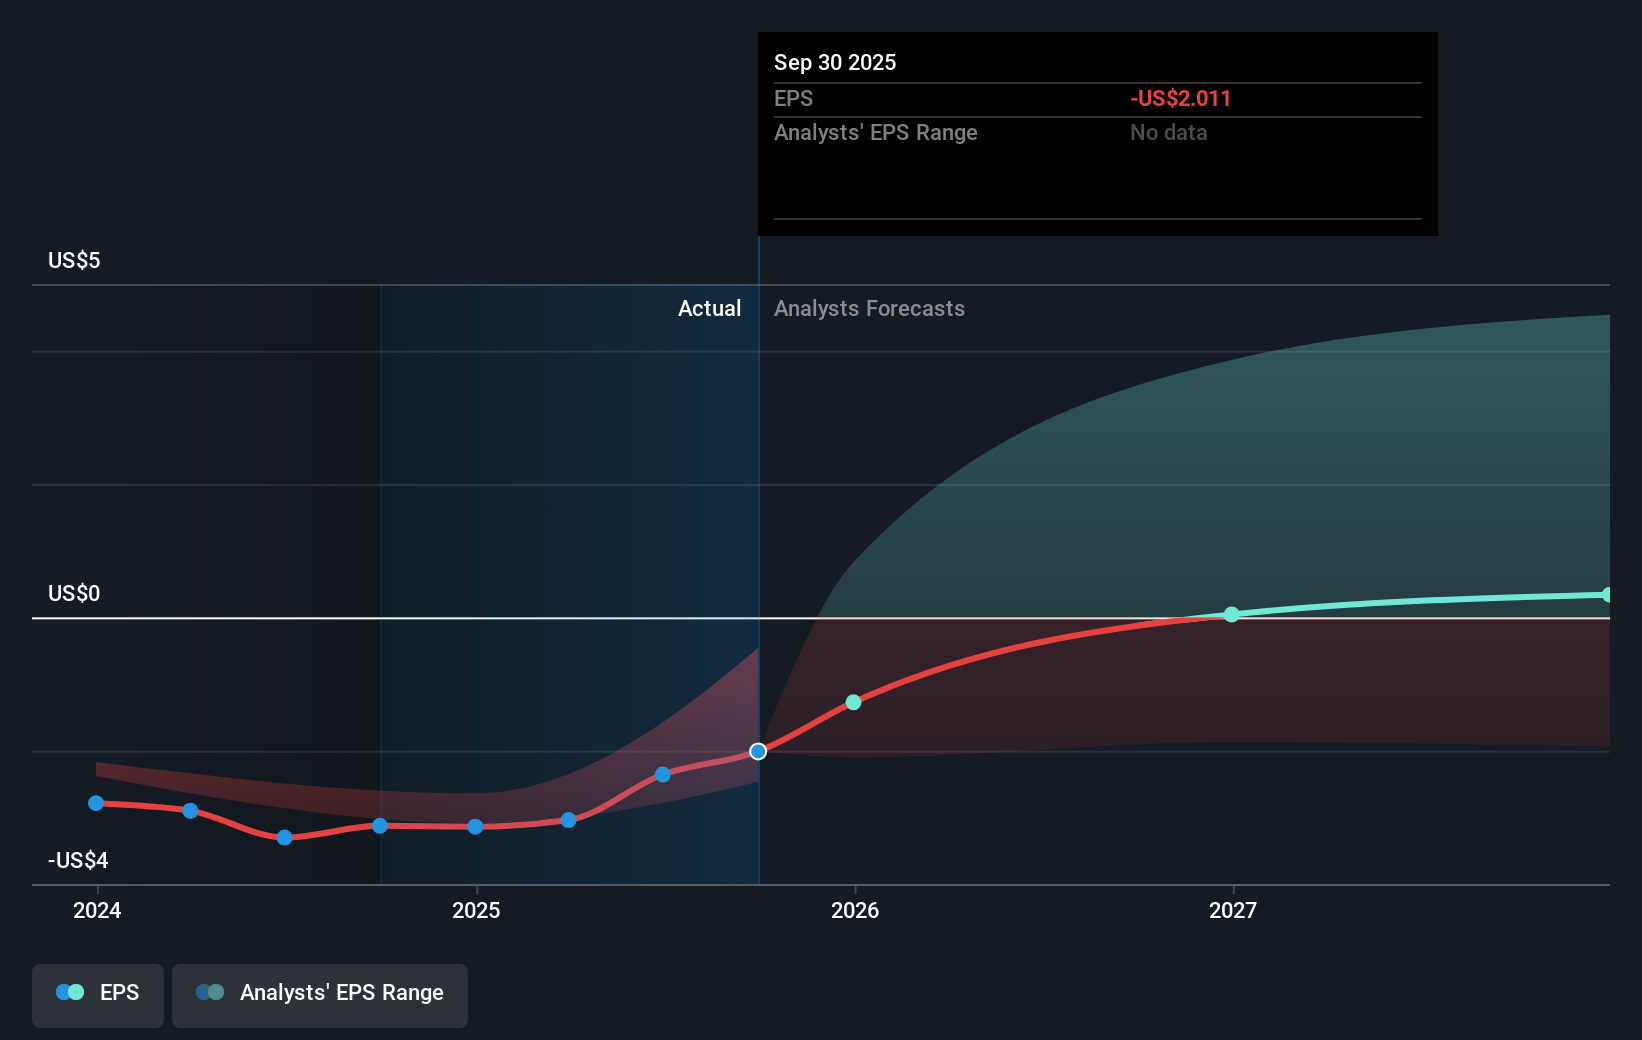The width and height of the screenshot is (1642, 1040).
Task: Click the EPS legend color dot
Action: coord(68,992)
